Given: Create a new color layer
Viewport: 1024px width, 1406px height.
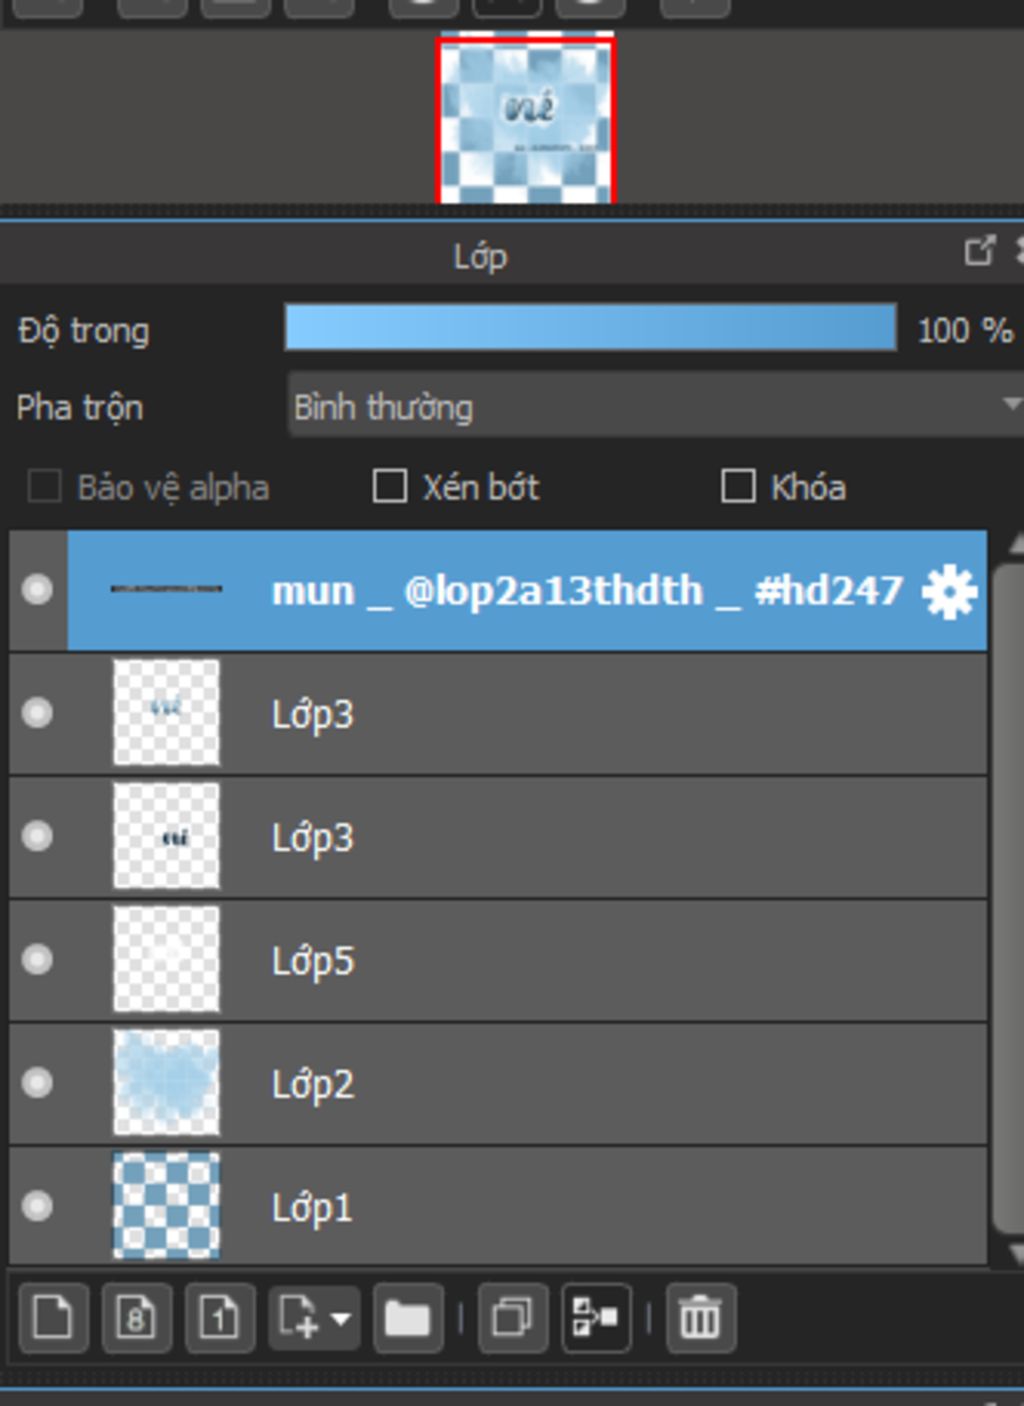Looking at the screenshot, I should click(x=53, y=1318).
